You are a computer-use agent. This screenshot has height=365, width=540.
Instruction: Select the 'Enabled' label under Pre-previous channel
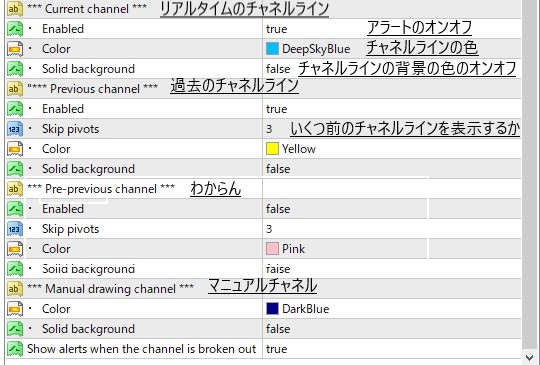click(63, 209)
